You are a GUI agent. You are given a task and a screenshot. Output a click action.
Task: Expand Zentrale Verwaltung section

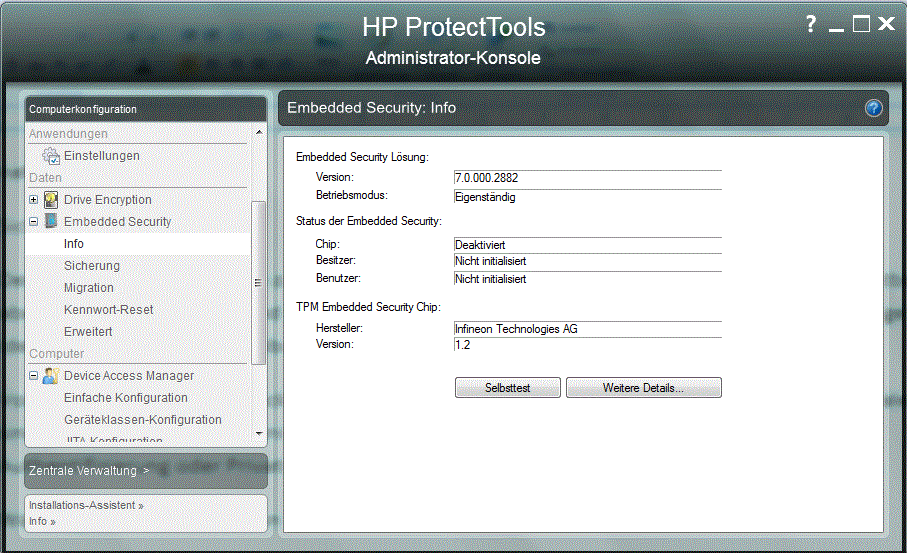[146, 471]
